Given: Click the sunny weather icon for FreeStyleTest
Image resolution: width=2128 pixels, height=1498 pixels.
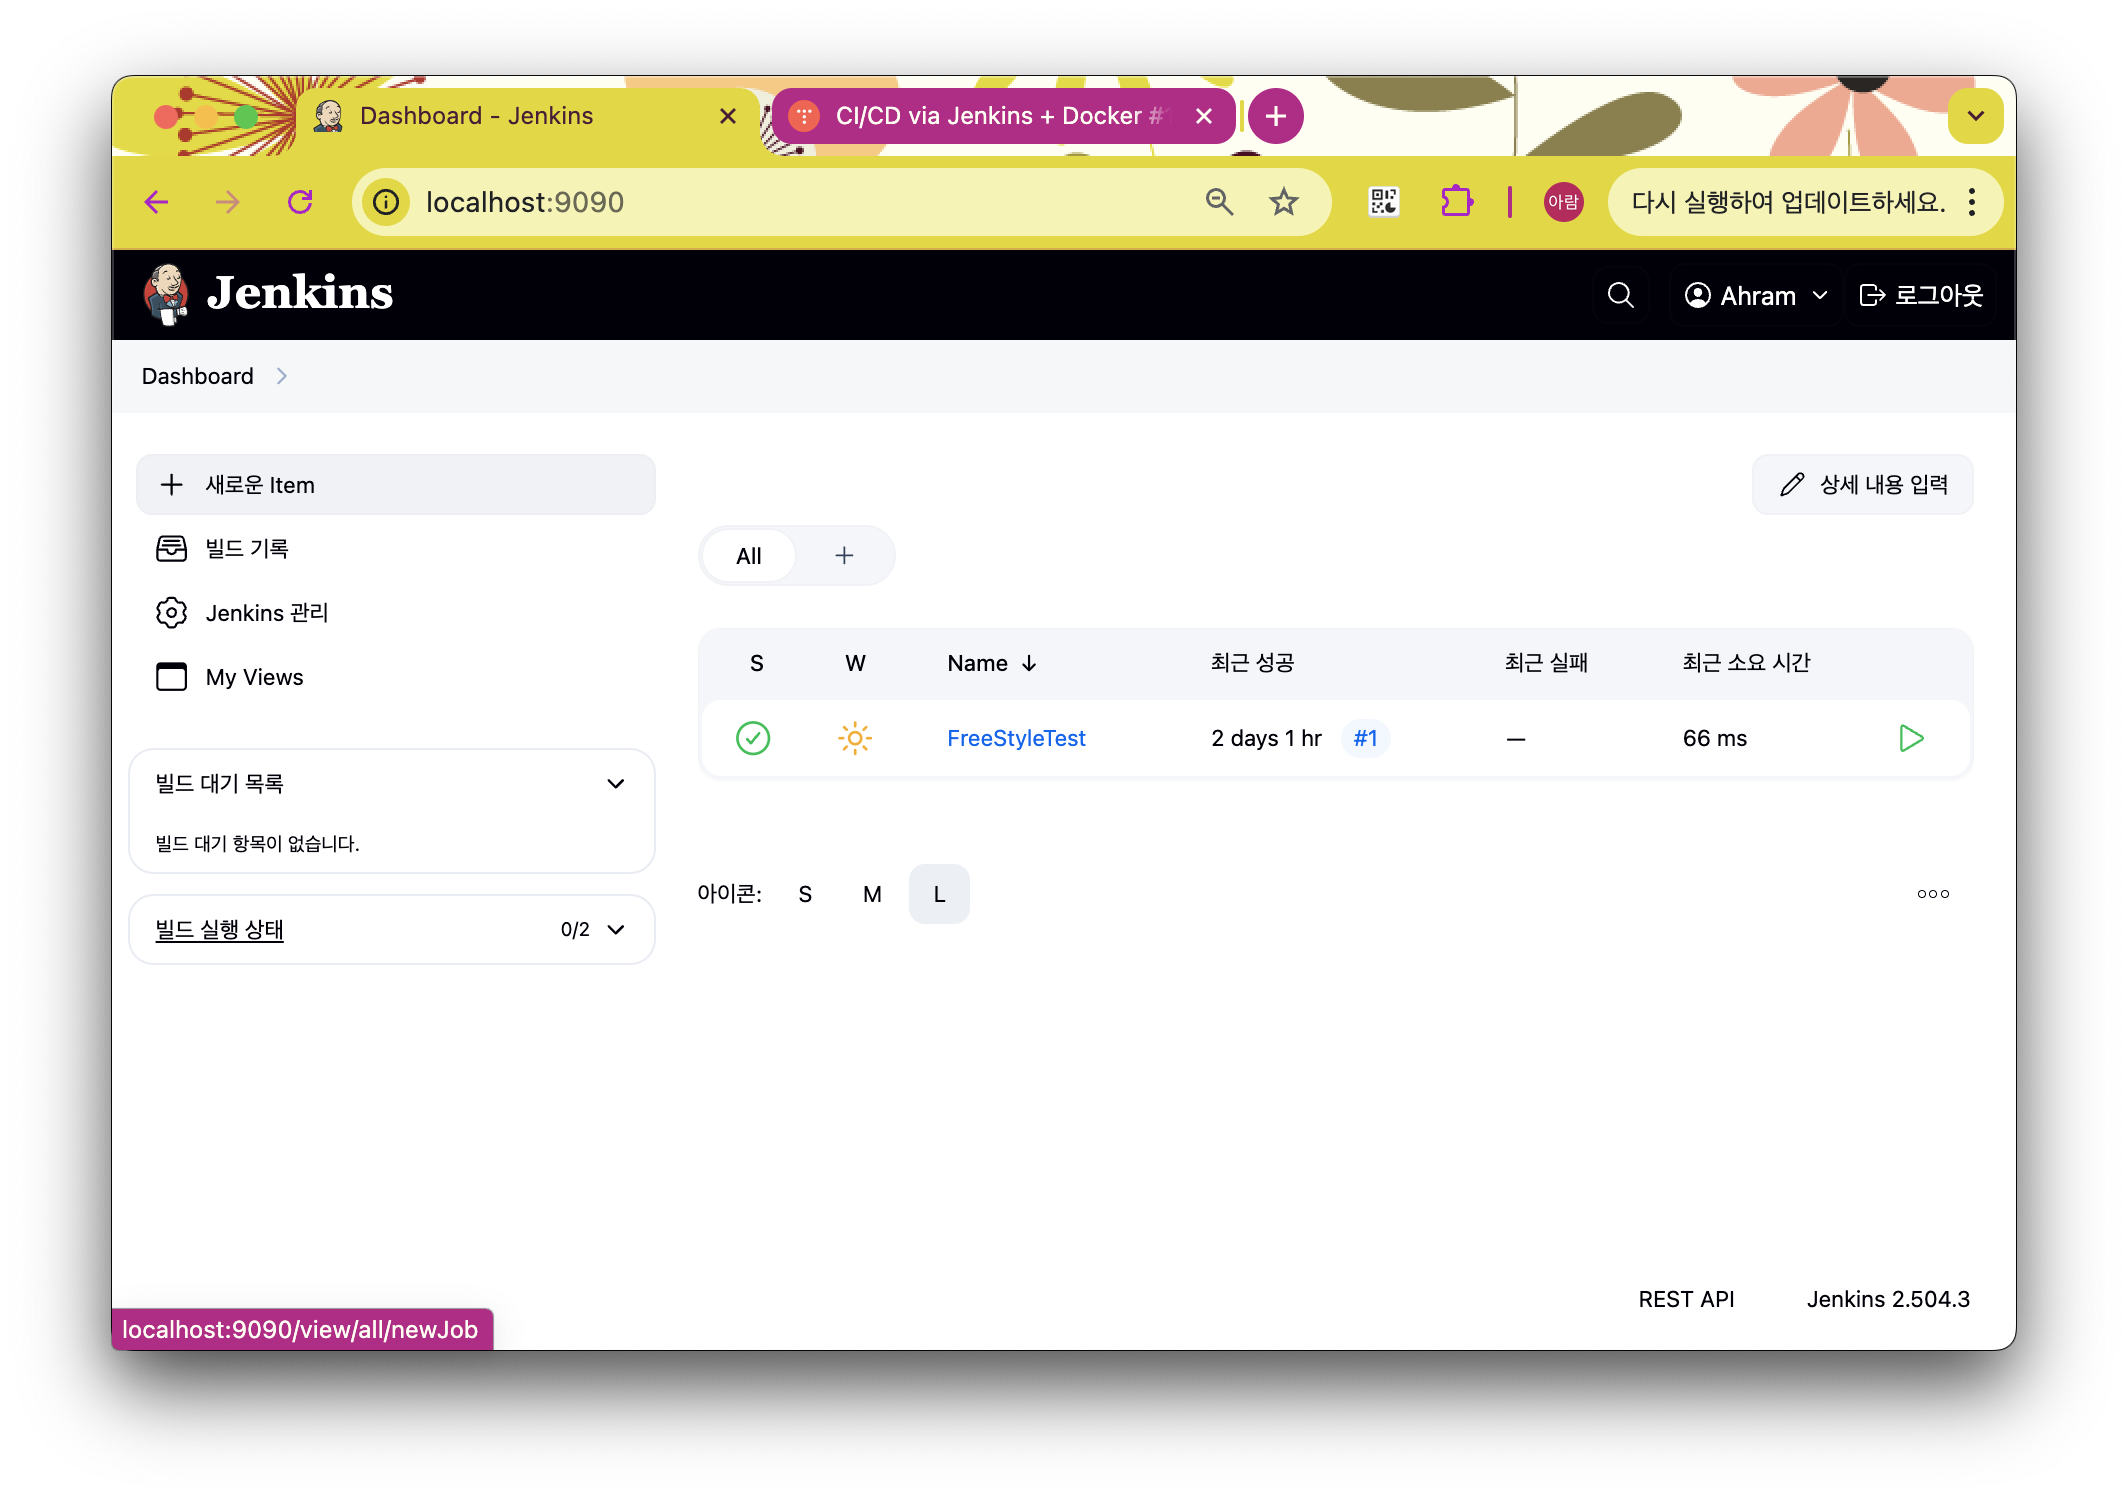Looking at the screenshot, I should [x=855, y=738].
